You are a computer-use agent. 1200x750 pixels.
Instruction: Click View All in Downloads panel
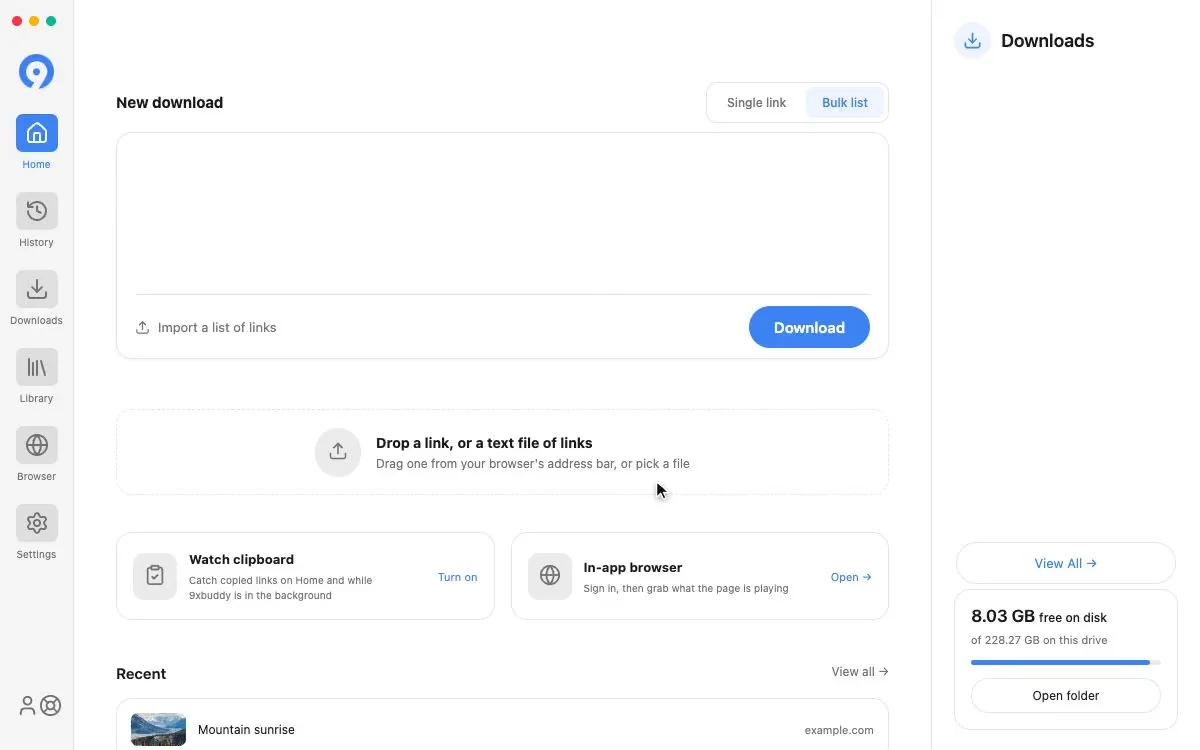coord(1066,563)
